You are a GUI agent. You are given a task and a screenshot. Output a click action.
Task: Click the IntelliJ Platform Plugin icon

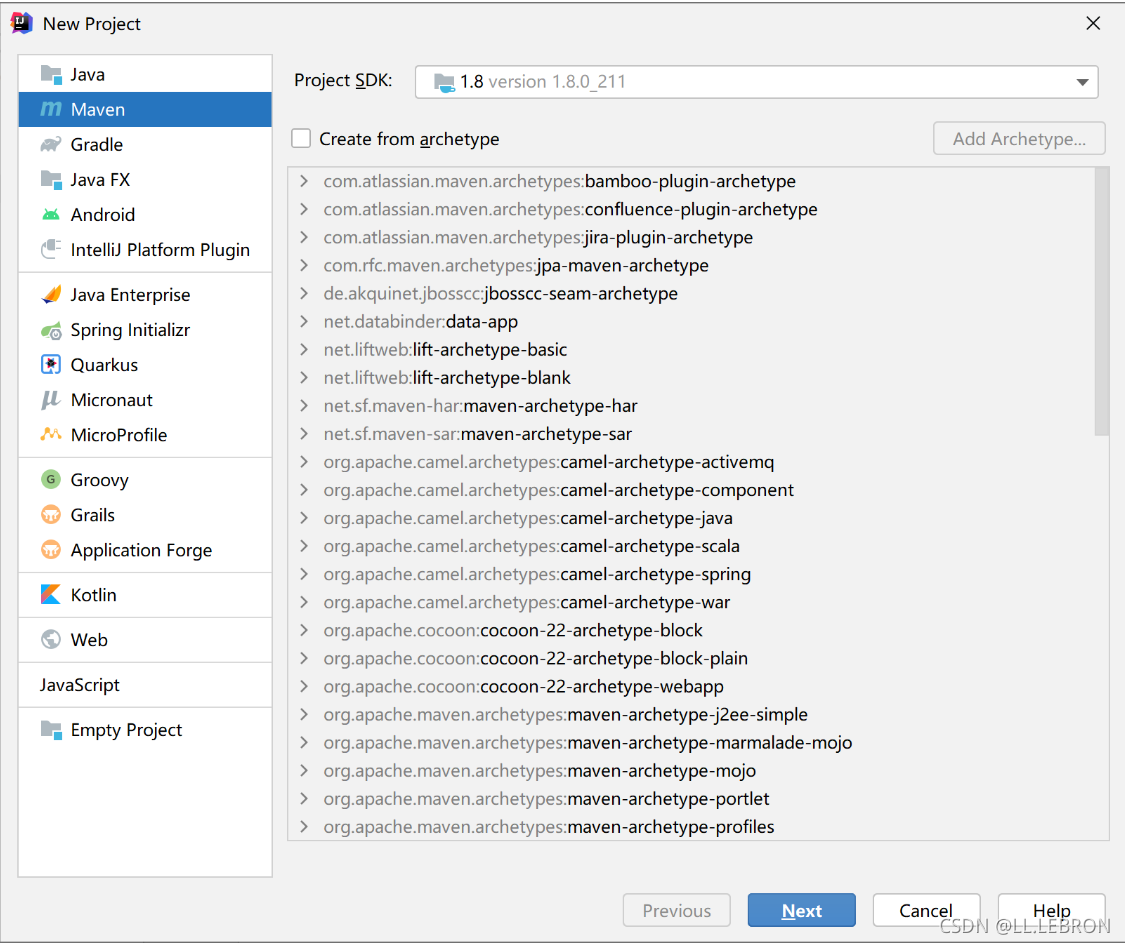(51, 250)
